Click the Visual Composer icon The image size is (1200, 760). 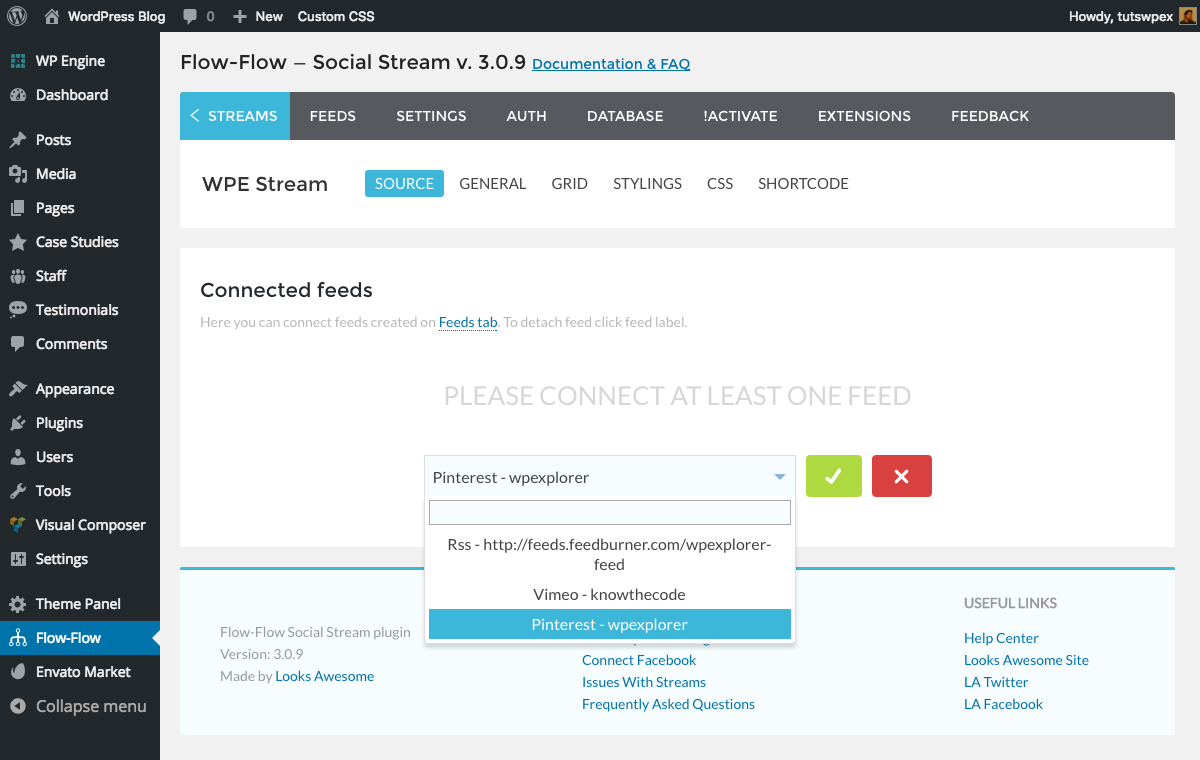coord(17,525)
